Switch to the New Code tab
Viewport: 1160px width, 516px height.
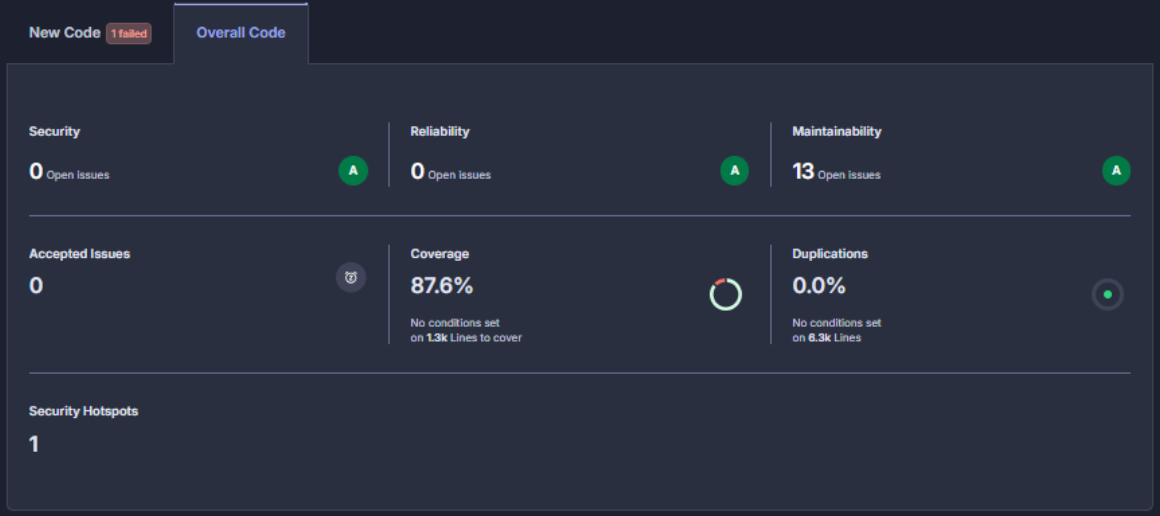pos(64,33)
